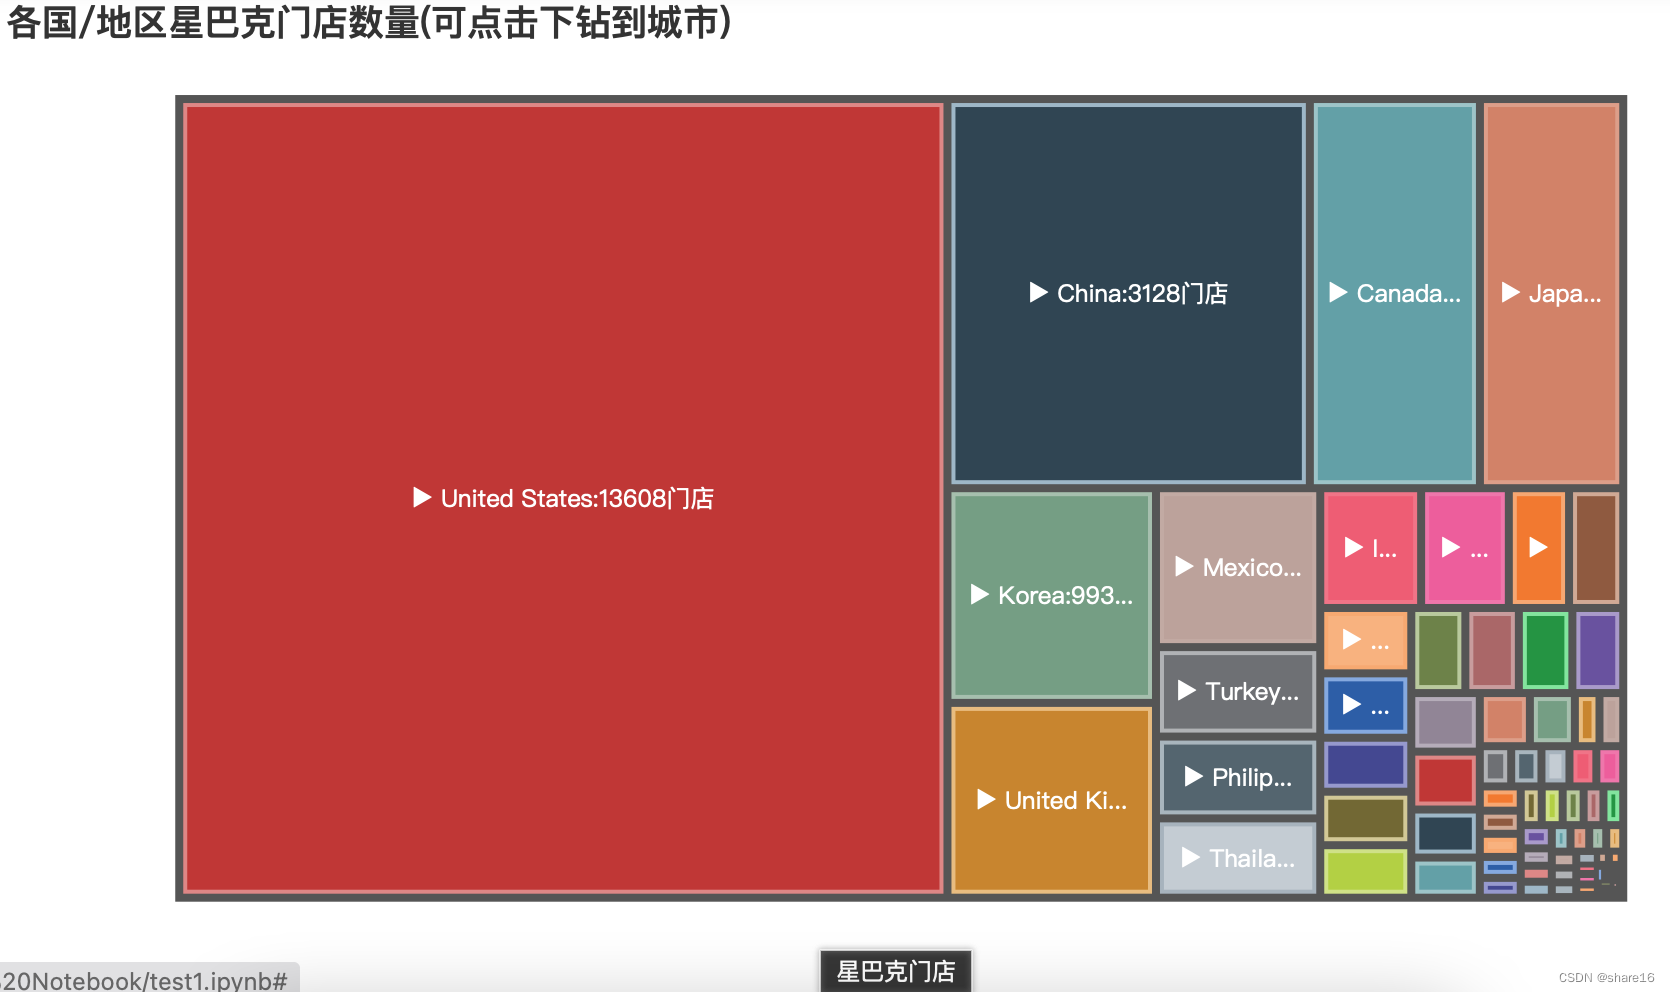Select the peach block with ellipsis label
The height and width of the screenshot is (992, 1670).
[x=1366, y=640]
